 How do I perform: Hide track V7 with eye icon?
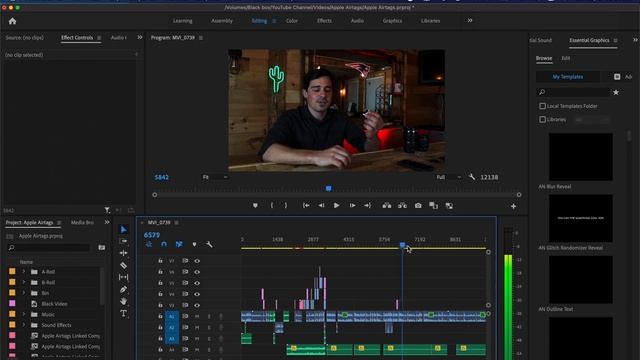[197, 261]
